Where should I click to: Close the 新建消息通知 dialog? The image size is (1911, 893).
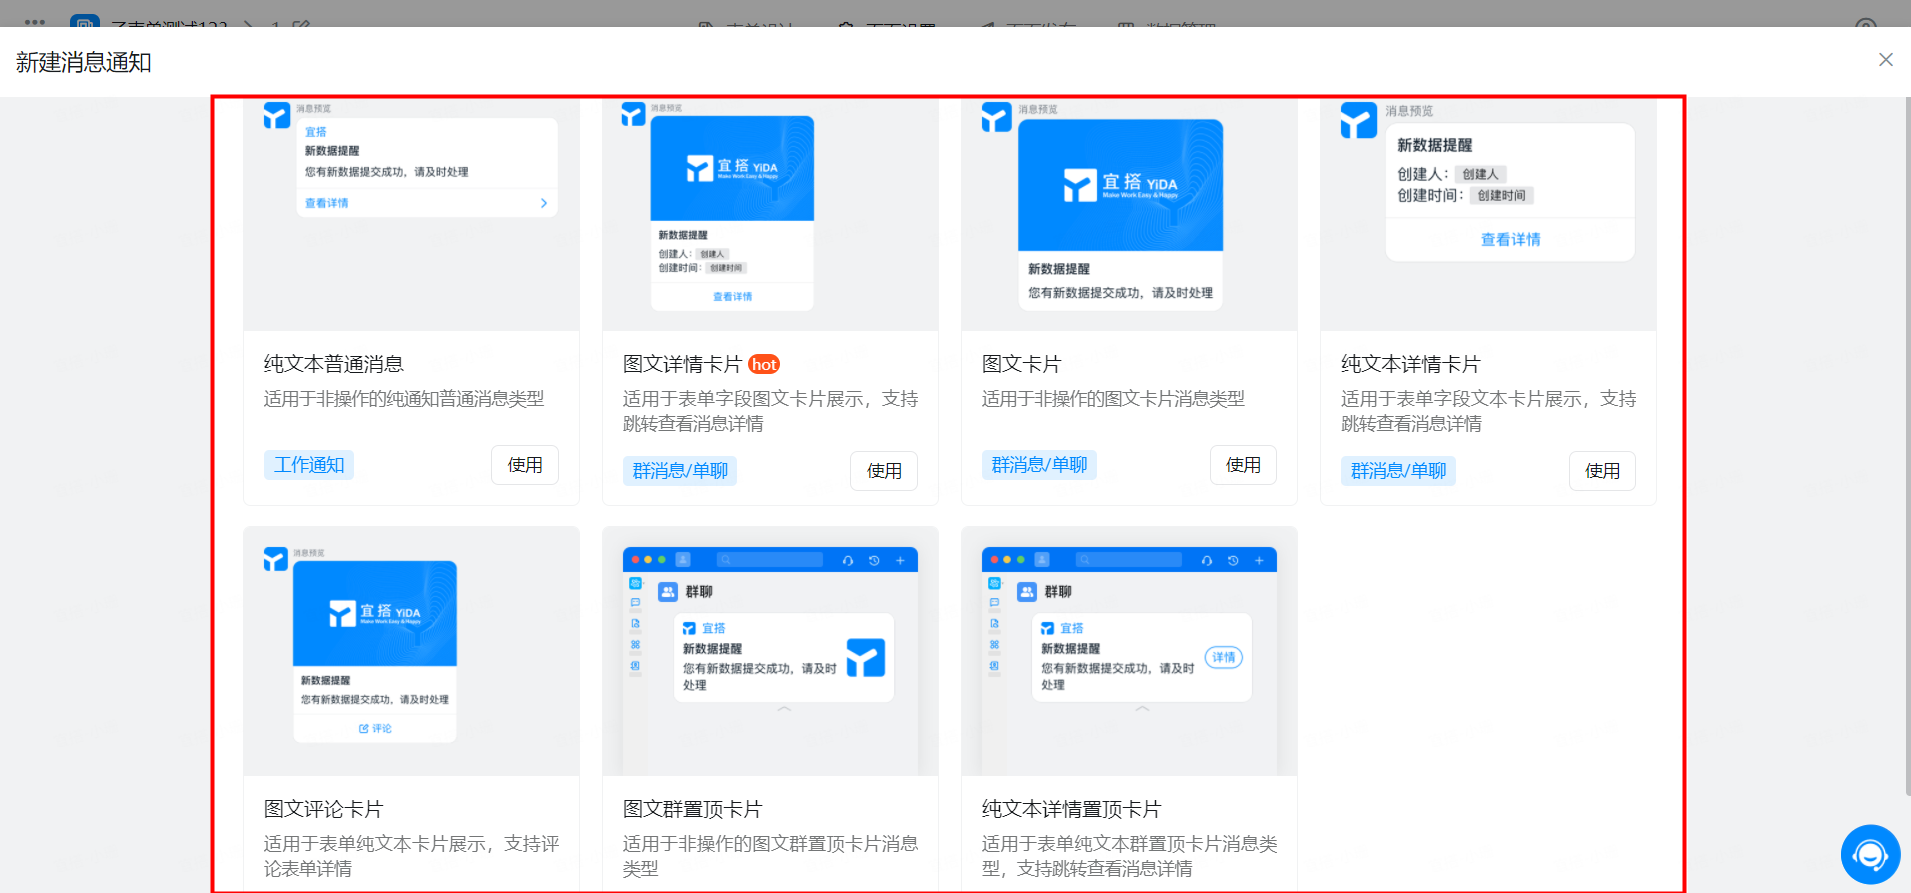coord(1885,60)
